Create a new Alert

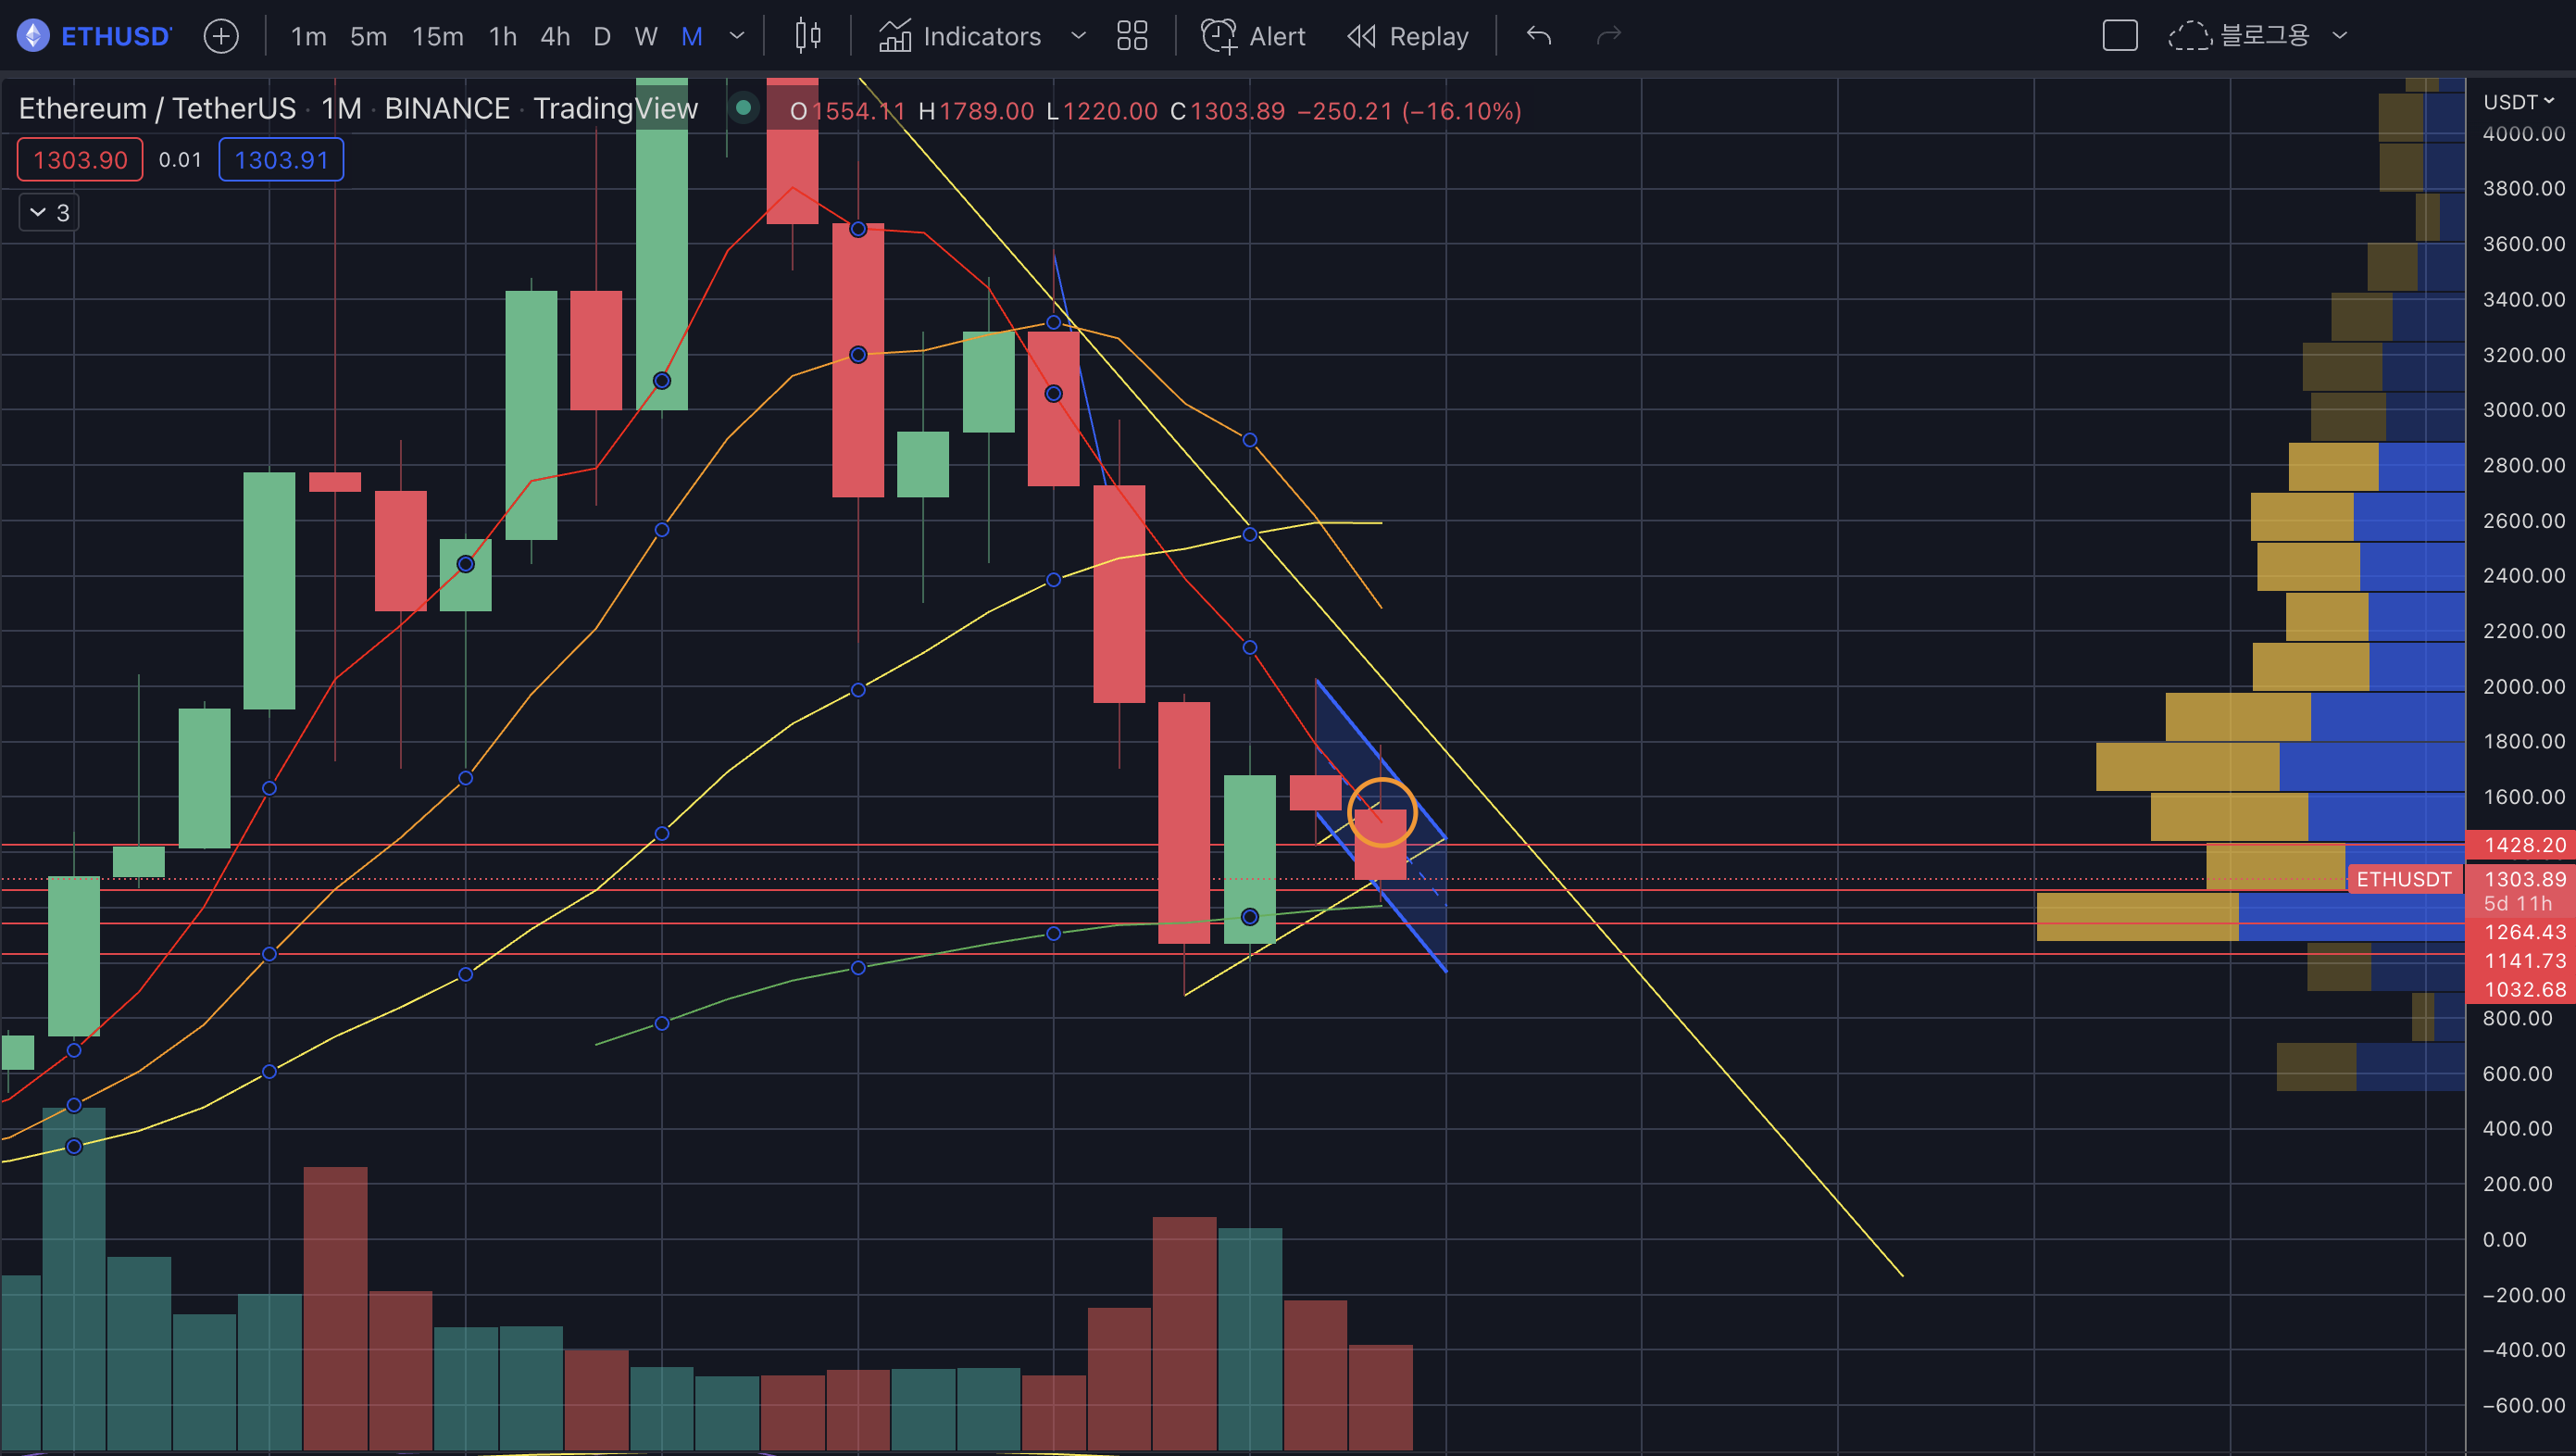[x=1253, y=37]
